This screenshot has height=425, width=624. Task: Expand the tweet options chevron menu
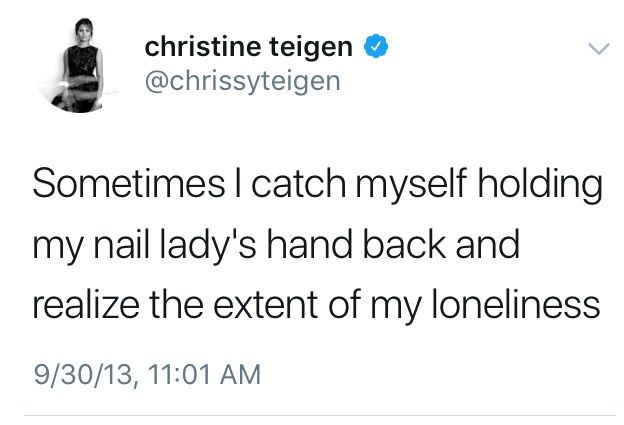[x=599, y=49]
